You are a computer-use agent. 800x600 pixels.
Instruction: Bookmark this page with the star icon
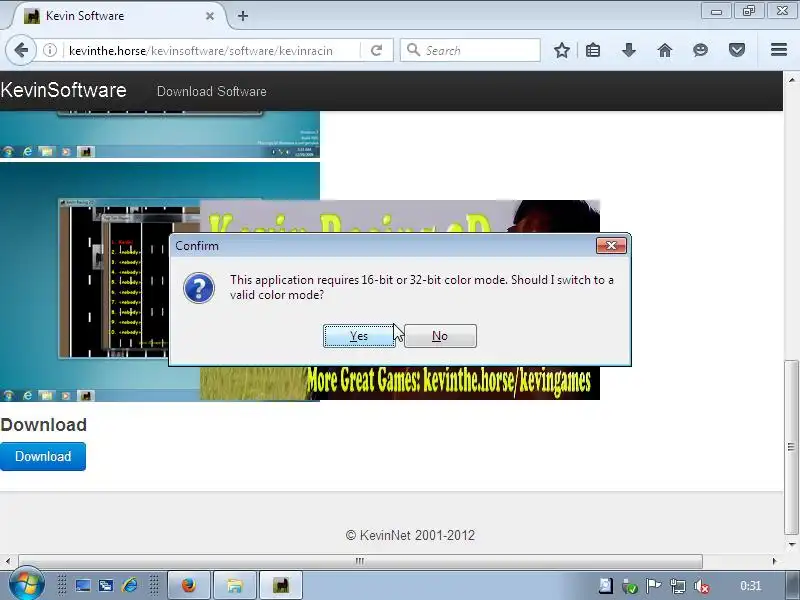[562, 51]
